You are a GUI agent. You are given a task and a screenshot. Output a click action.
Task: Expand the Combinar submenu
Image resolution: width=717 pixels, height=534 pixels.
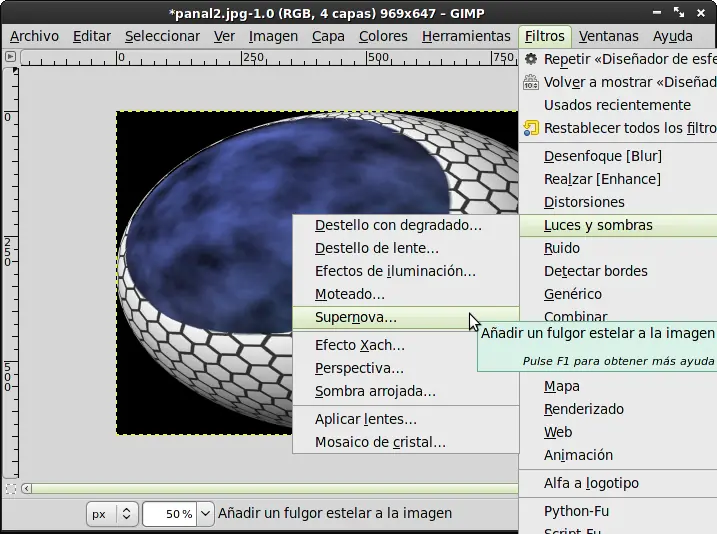(618, 315)
